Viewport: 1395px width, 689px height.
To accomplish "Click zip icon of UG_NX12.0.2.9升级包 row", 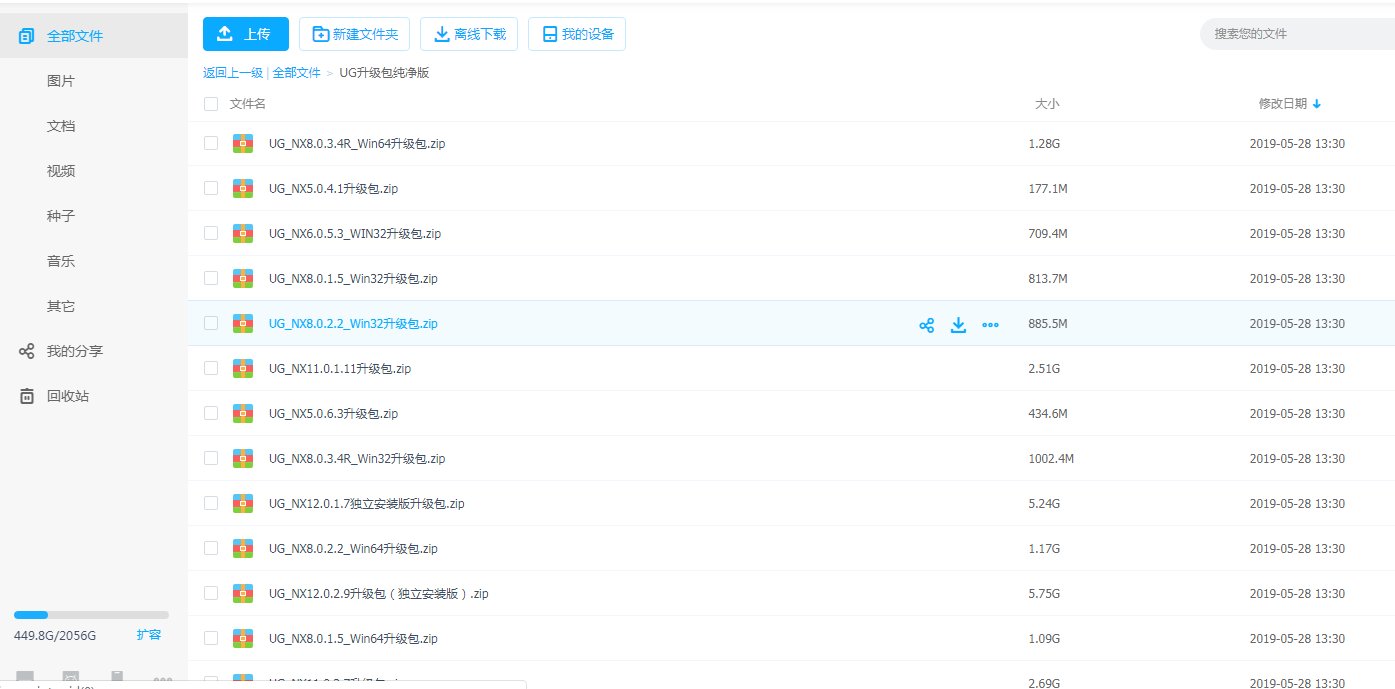I will click(x=242, y=593).
